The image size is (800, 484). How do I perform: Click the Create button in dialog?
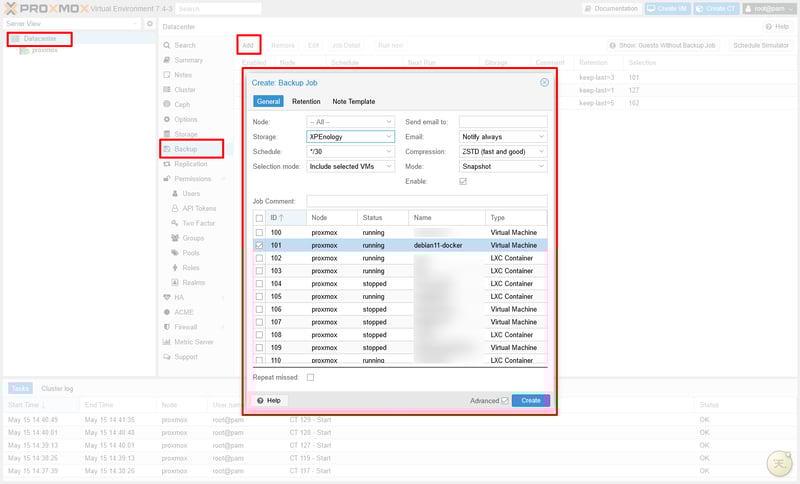point(530,400)
